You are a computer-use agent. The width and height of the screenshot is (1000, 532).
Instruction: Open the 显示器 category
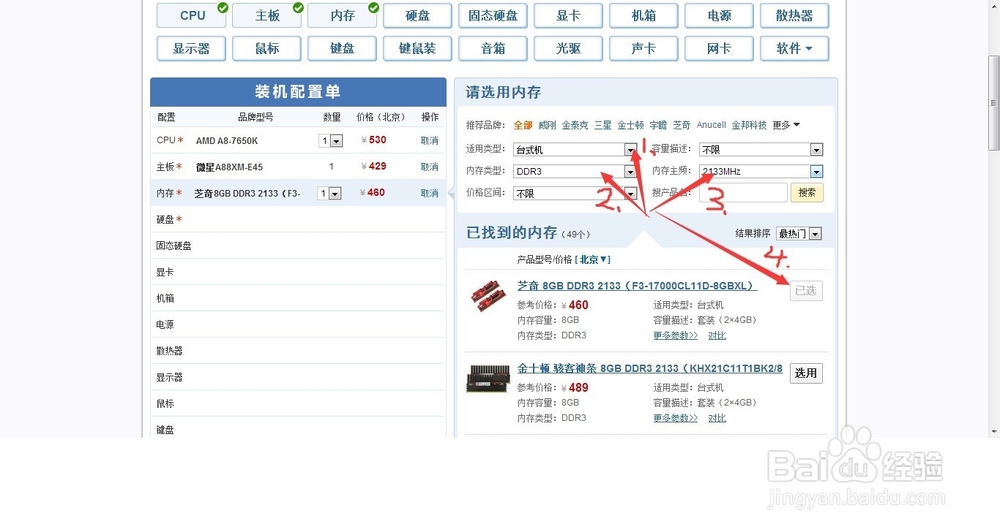[191, 48]
